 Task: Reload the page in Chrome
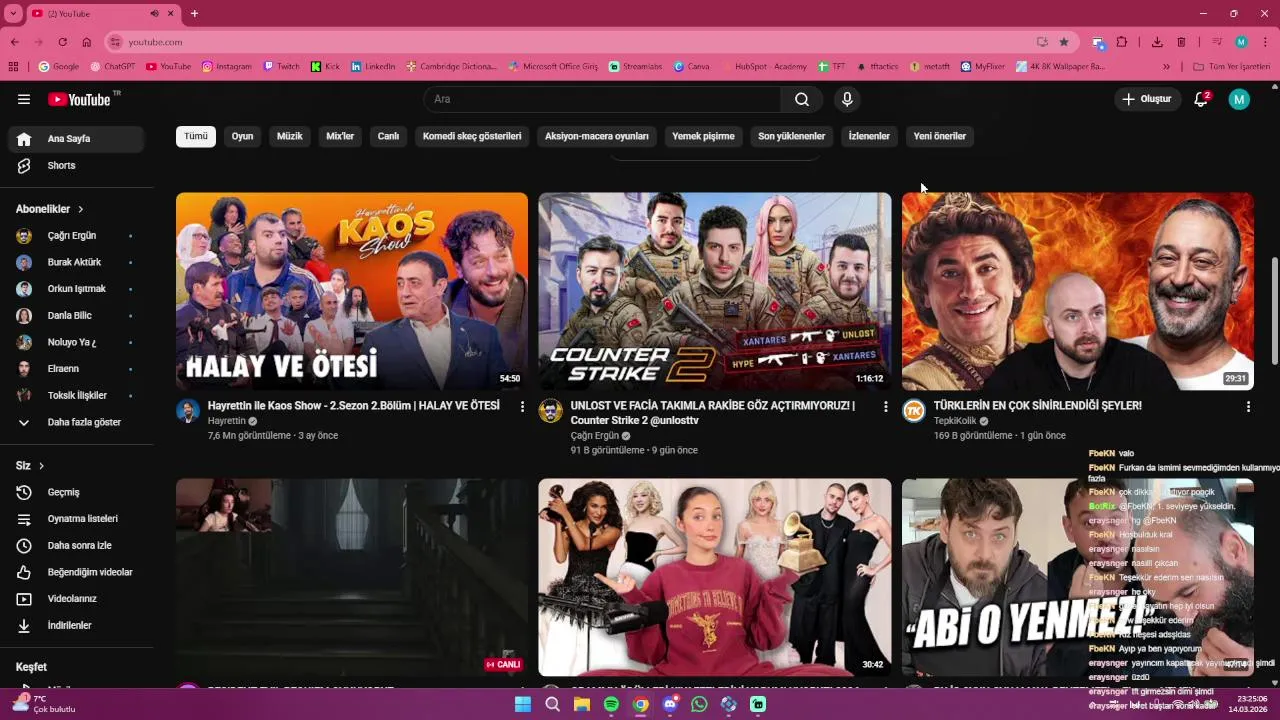(62, 42)
